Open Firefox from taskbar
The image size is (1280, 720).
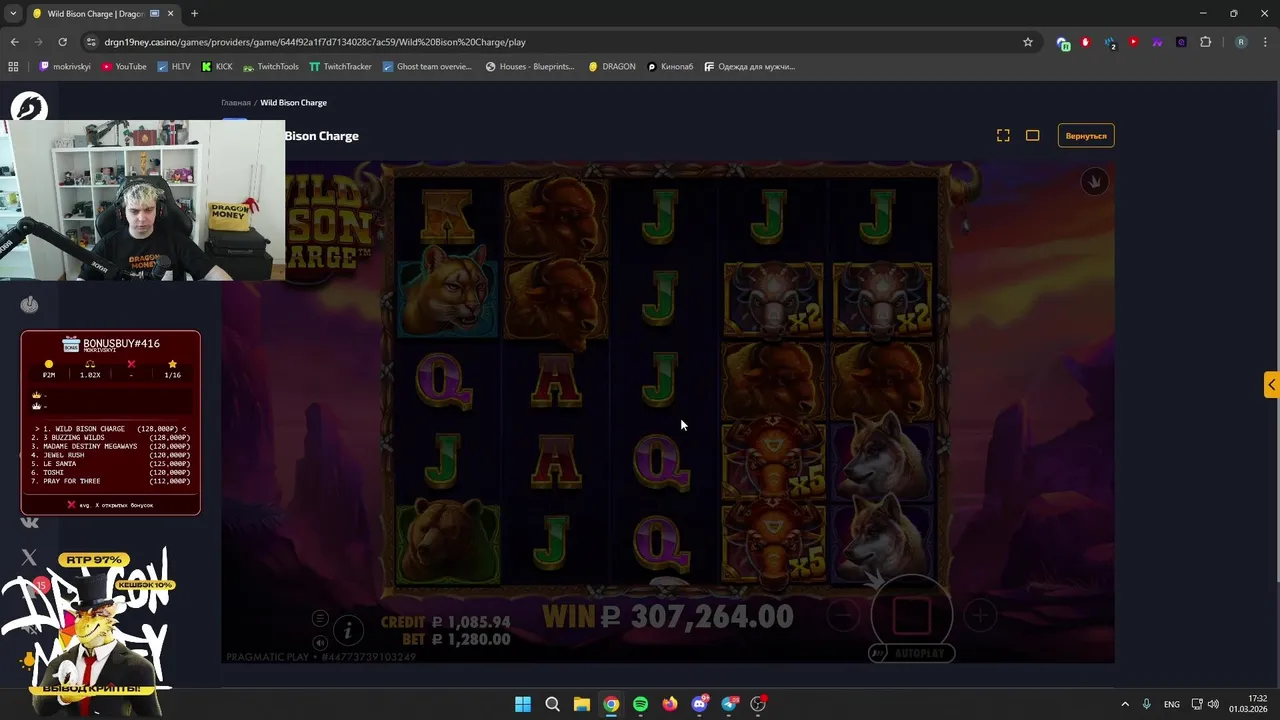(x=670, y=704)
